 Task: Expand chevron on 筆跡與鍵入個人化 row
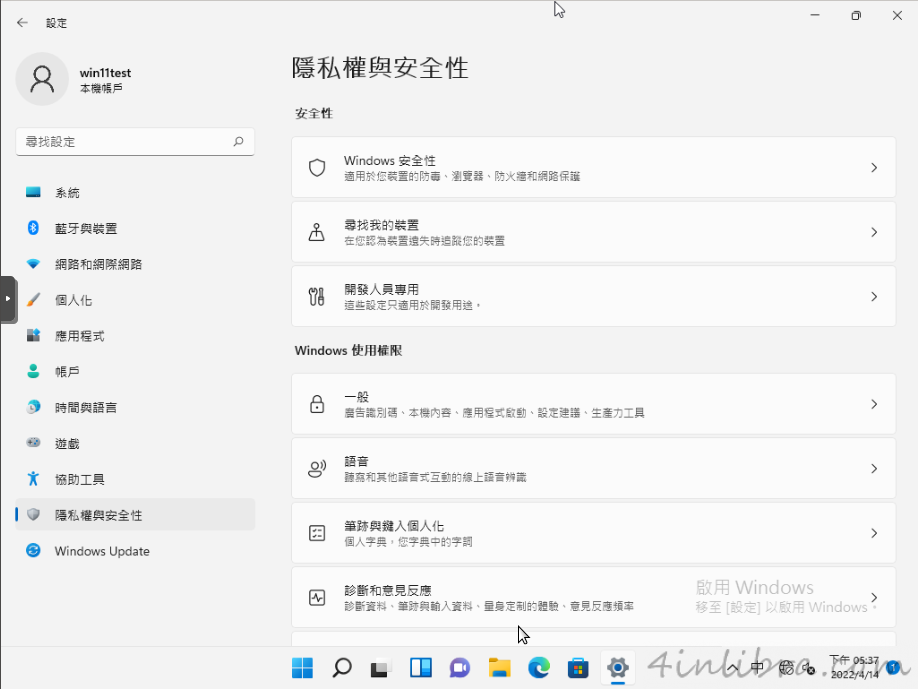pos(874,533)
